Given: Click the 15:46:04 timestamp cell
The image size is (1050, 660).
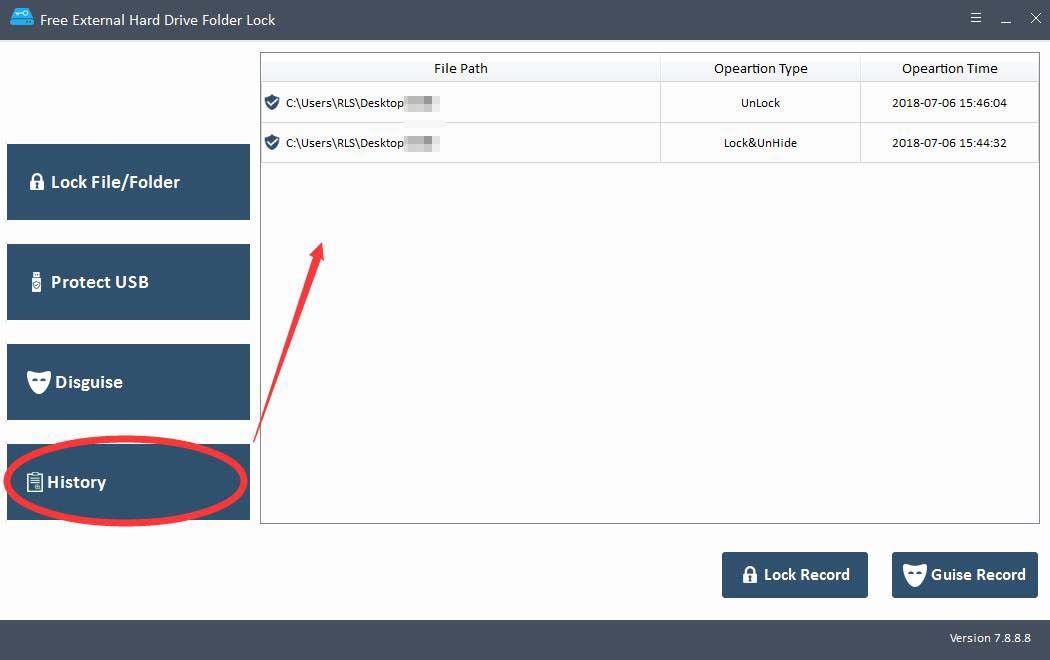Looking at the screenshot, I should tap(949, 103).
